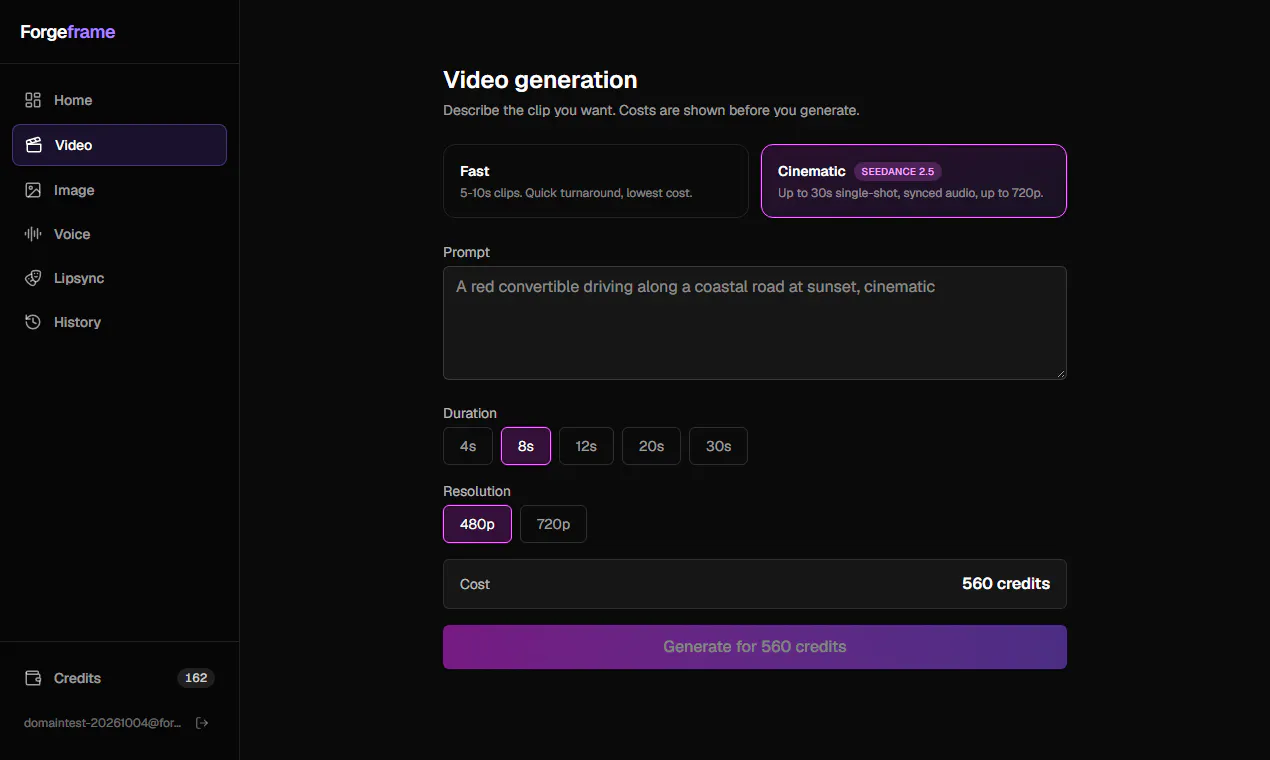Open the Image section

click(x=119, y=190)
